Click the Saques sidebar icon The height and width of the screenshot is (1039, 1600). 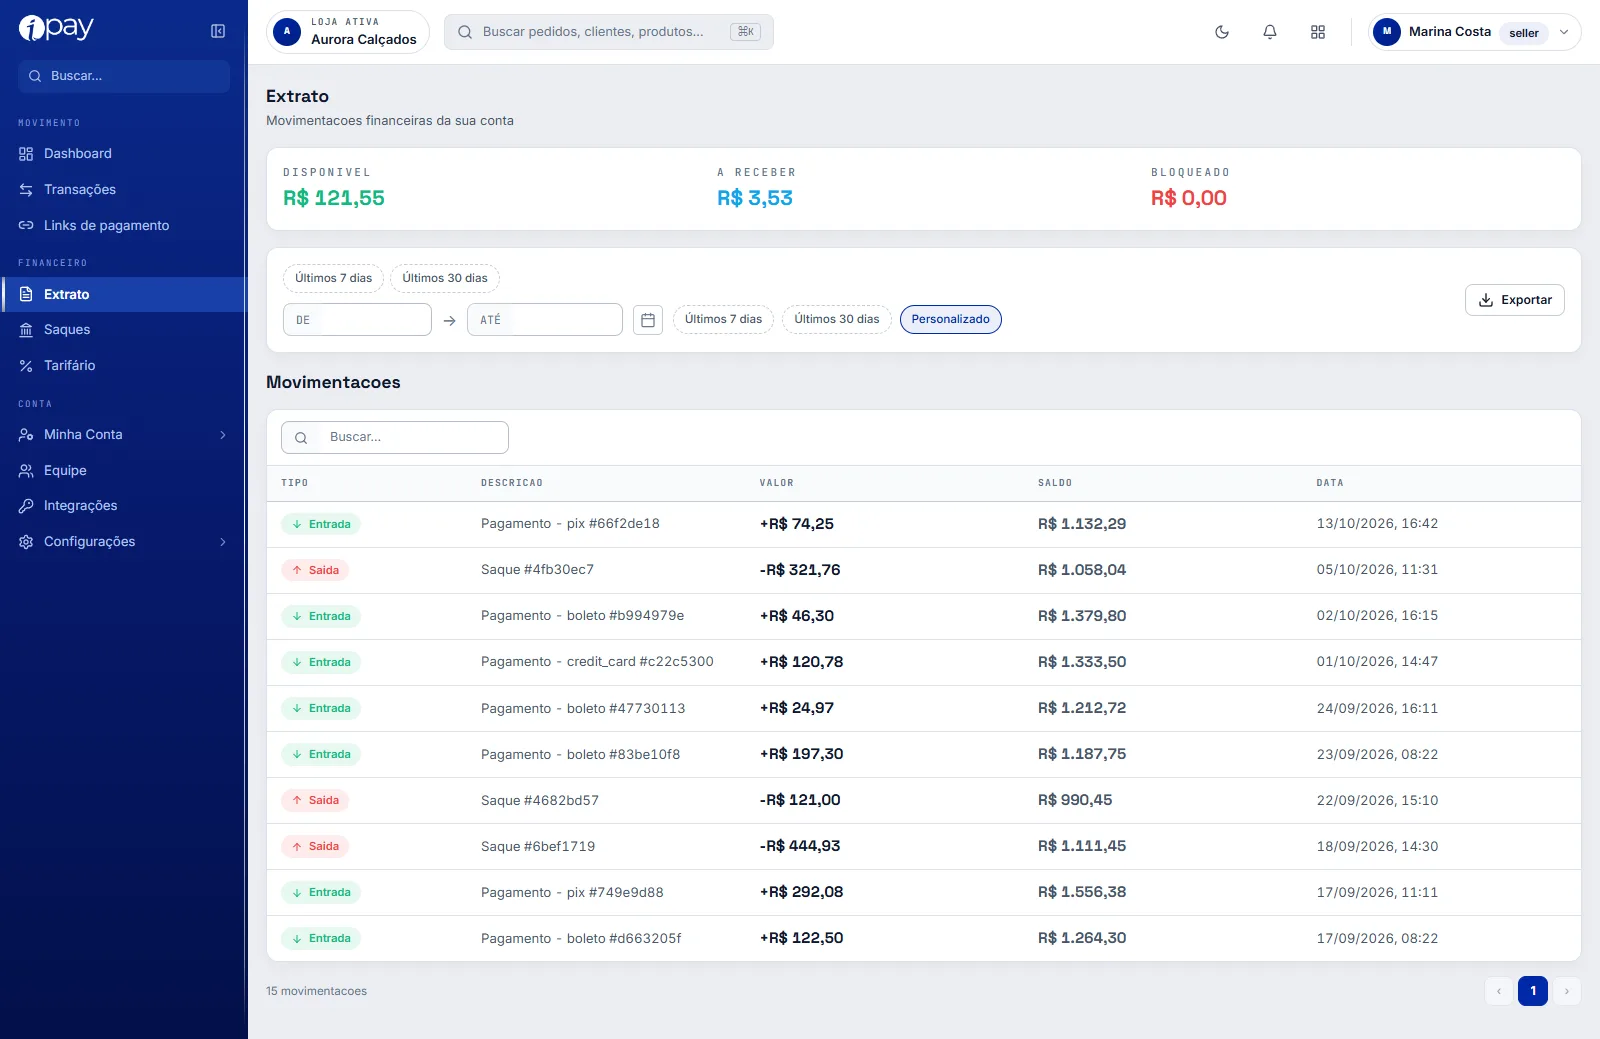coord(26,330)
